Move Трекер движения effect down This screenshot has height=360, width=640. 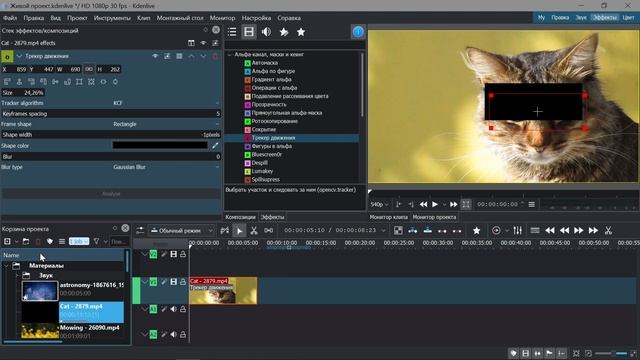(x=203, y=56)
